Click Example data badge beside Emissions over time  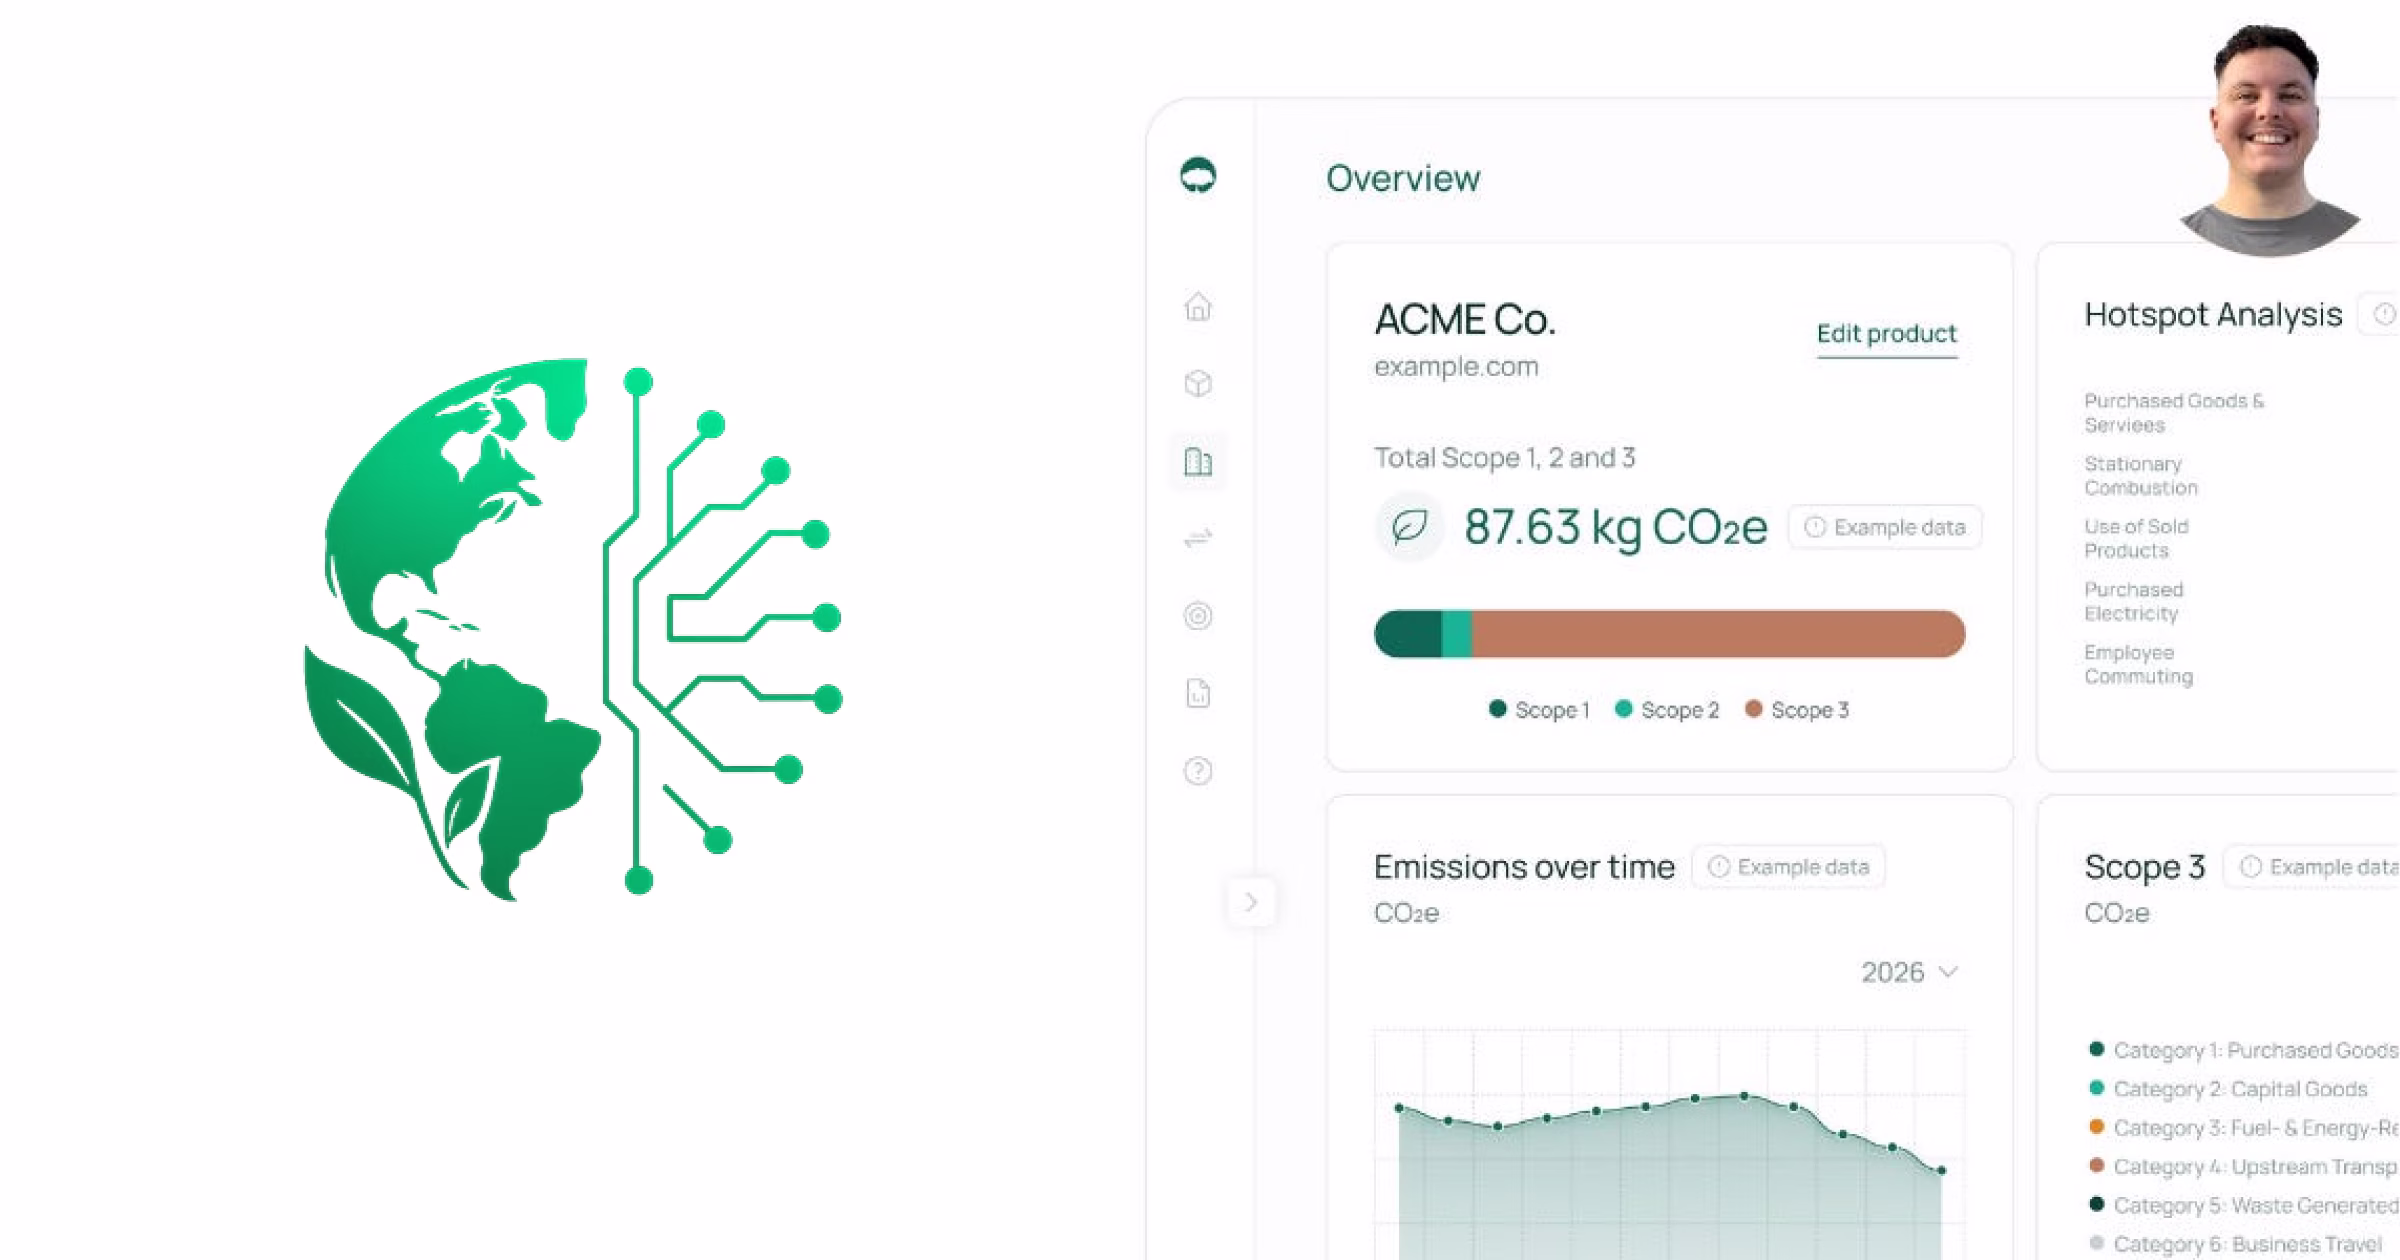(x=1788, y=867)
